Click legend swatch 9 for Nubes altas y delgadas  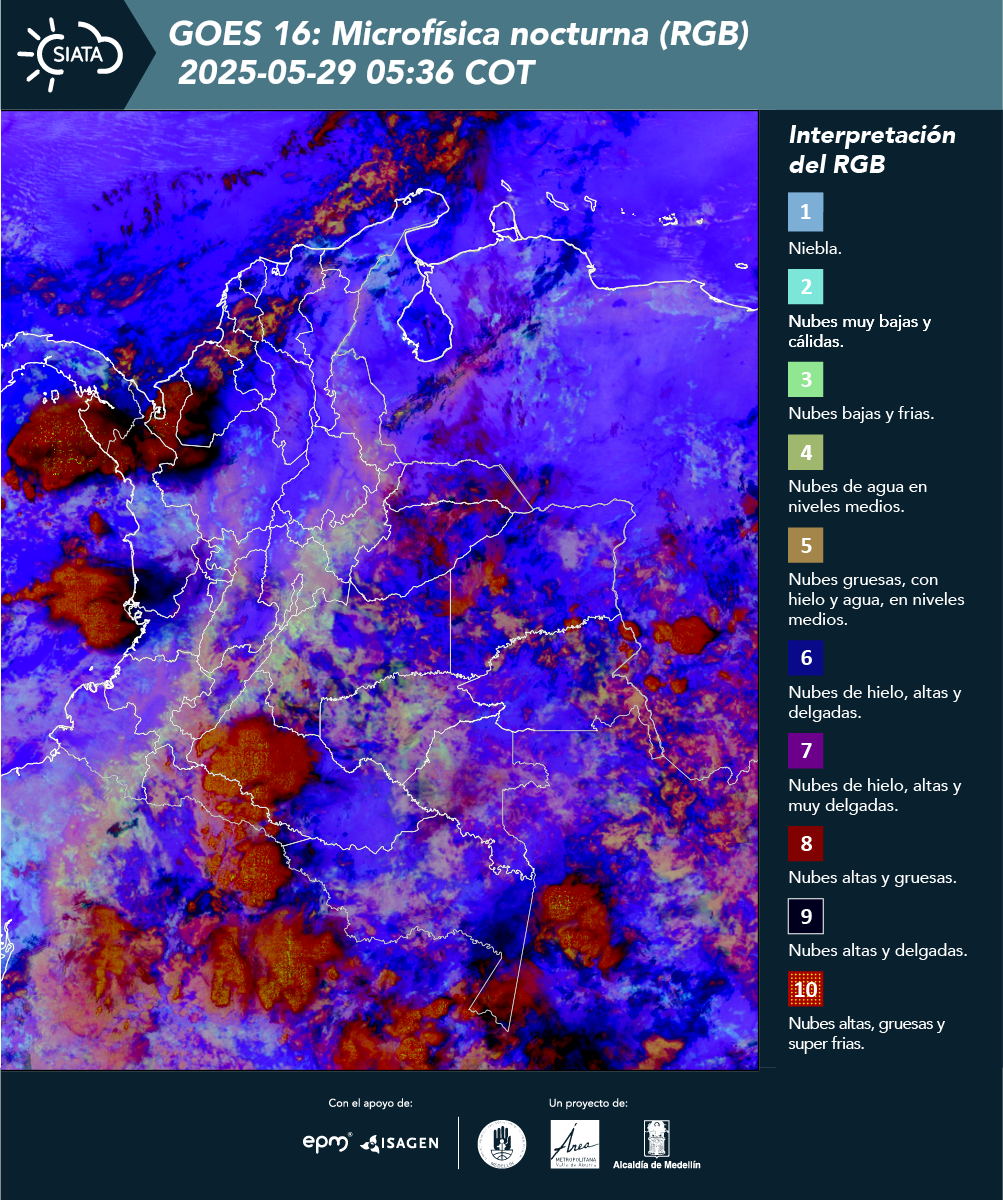806,916
